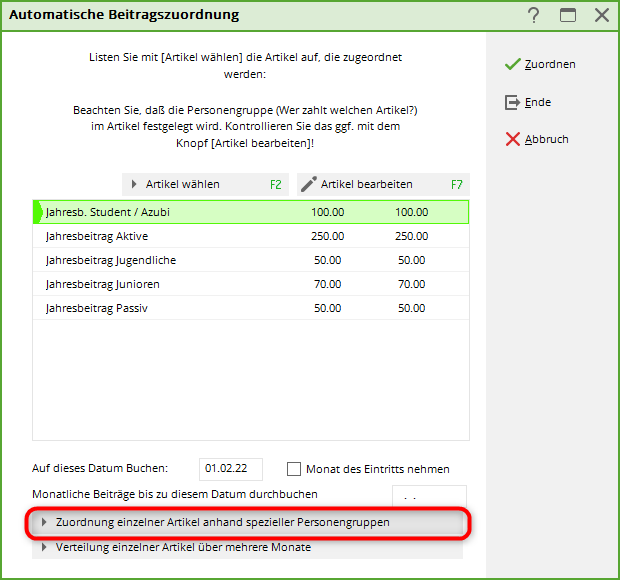Maximize the Automatische Beitragszuordnung window
620x580 pixels.
pyautogui.click(x=568, y=15)
